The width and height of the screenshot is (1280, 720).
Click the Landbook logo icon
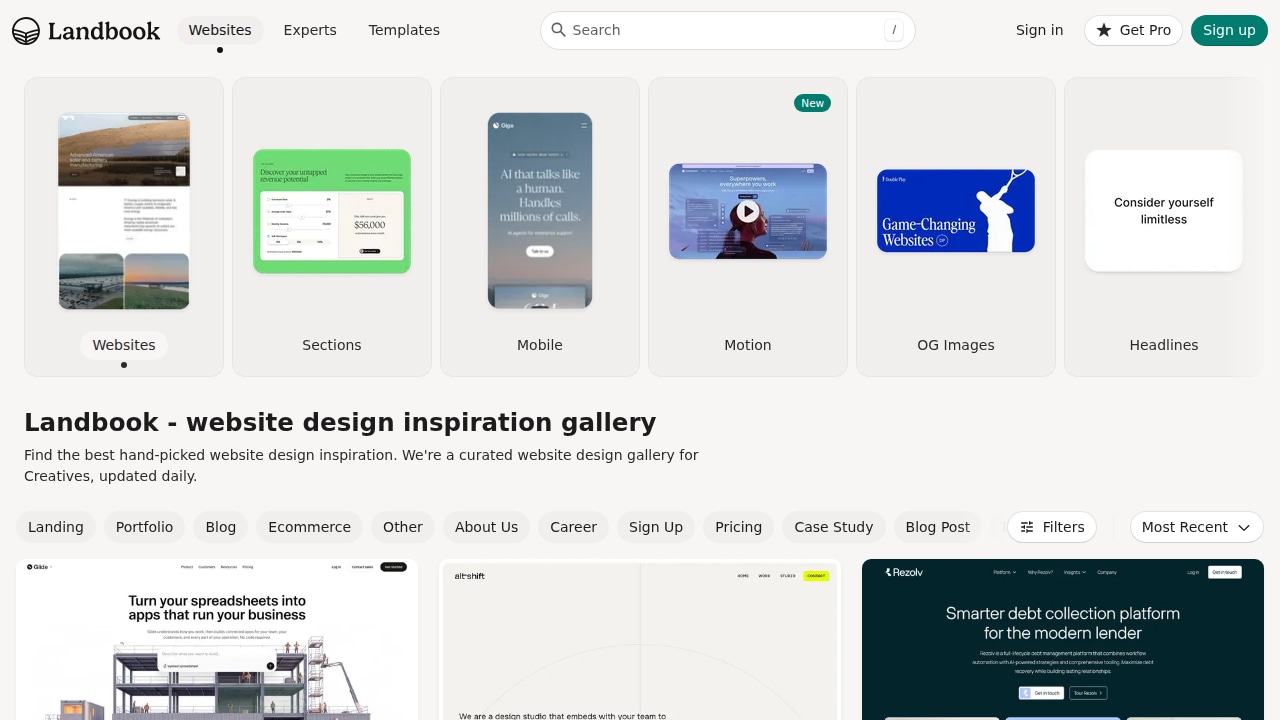(x=26, y=31)
